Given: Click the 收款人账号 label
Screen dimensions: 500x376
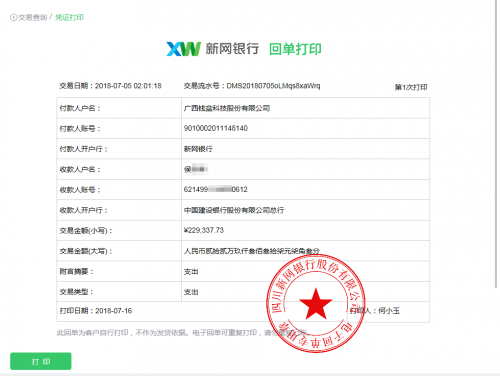Looking at the screenshot, I should click(80, 190).
